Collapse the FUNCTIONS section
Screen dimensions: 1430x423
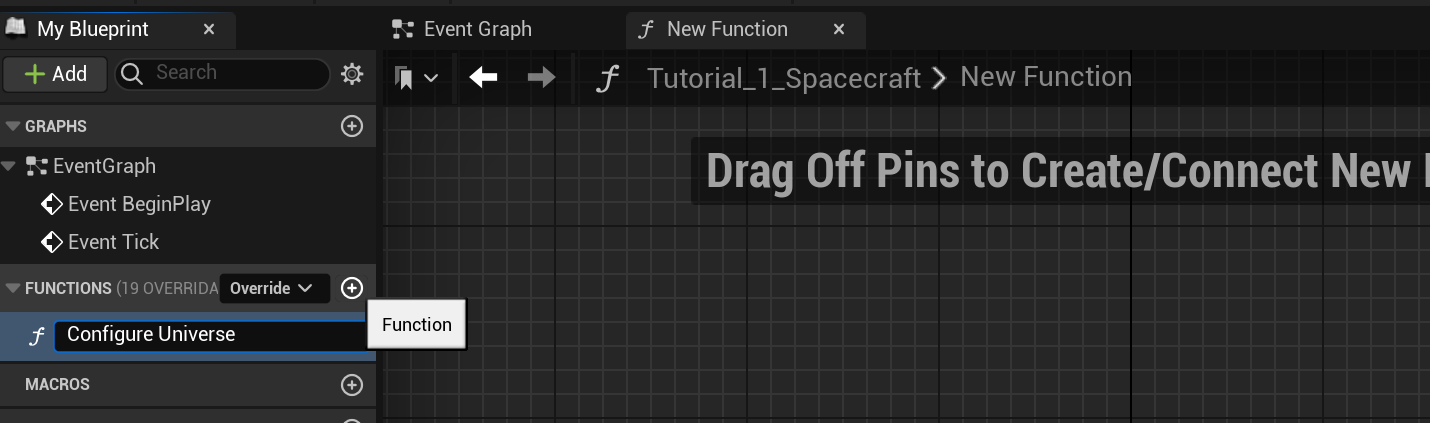pos(13,288)
